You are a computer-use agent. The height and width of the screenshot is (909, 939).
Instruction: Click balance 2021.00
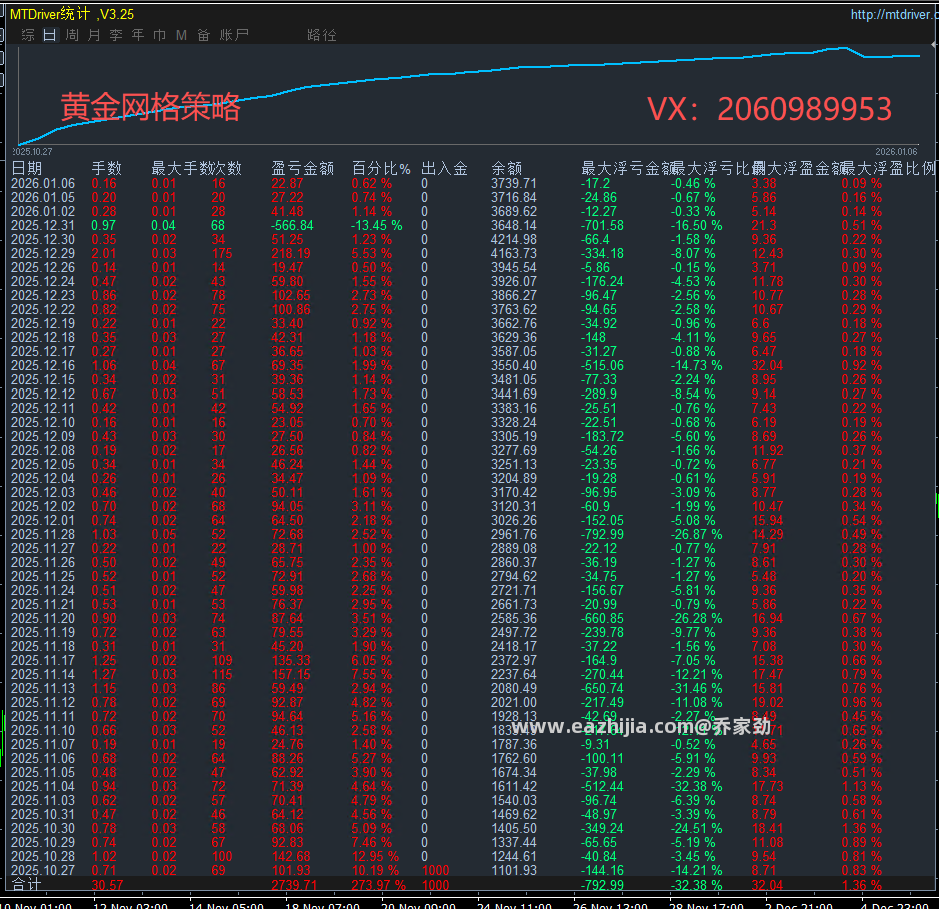pyautogui.click(x=514, y=702)
